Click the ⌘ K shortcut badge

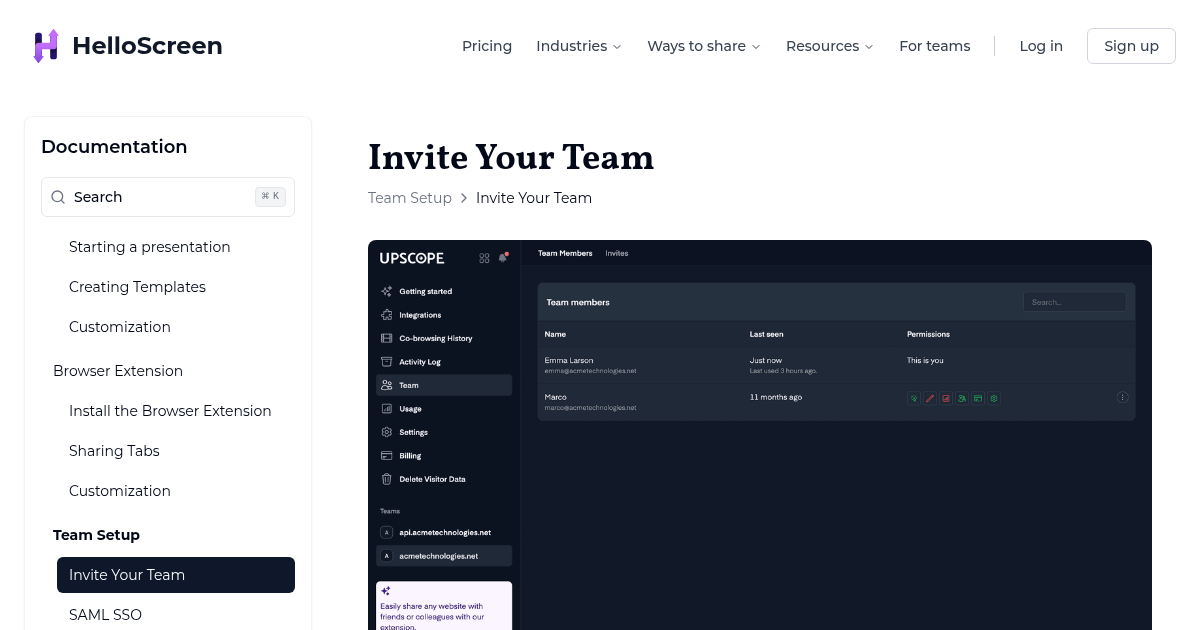270,197
